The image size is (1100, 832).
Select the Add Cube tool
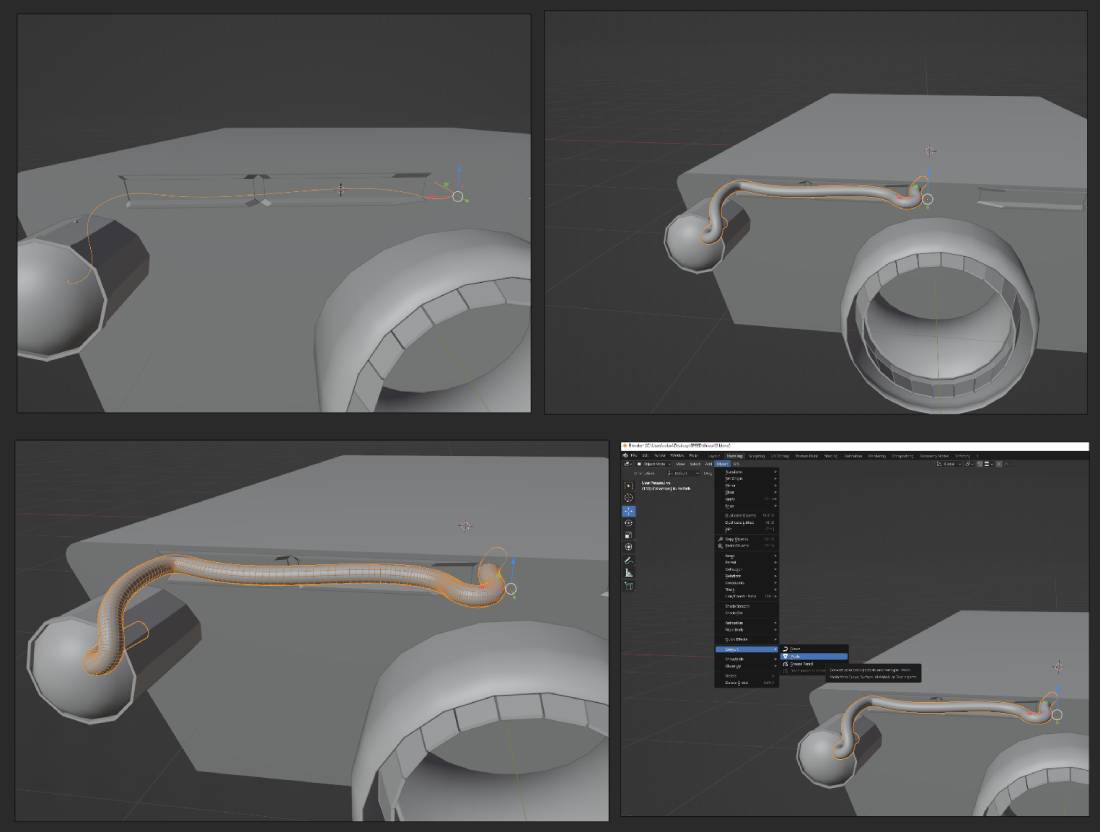[629, 586]
